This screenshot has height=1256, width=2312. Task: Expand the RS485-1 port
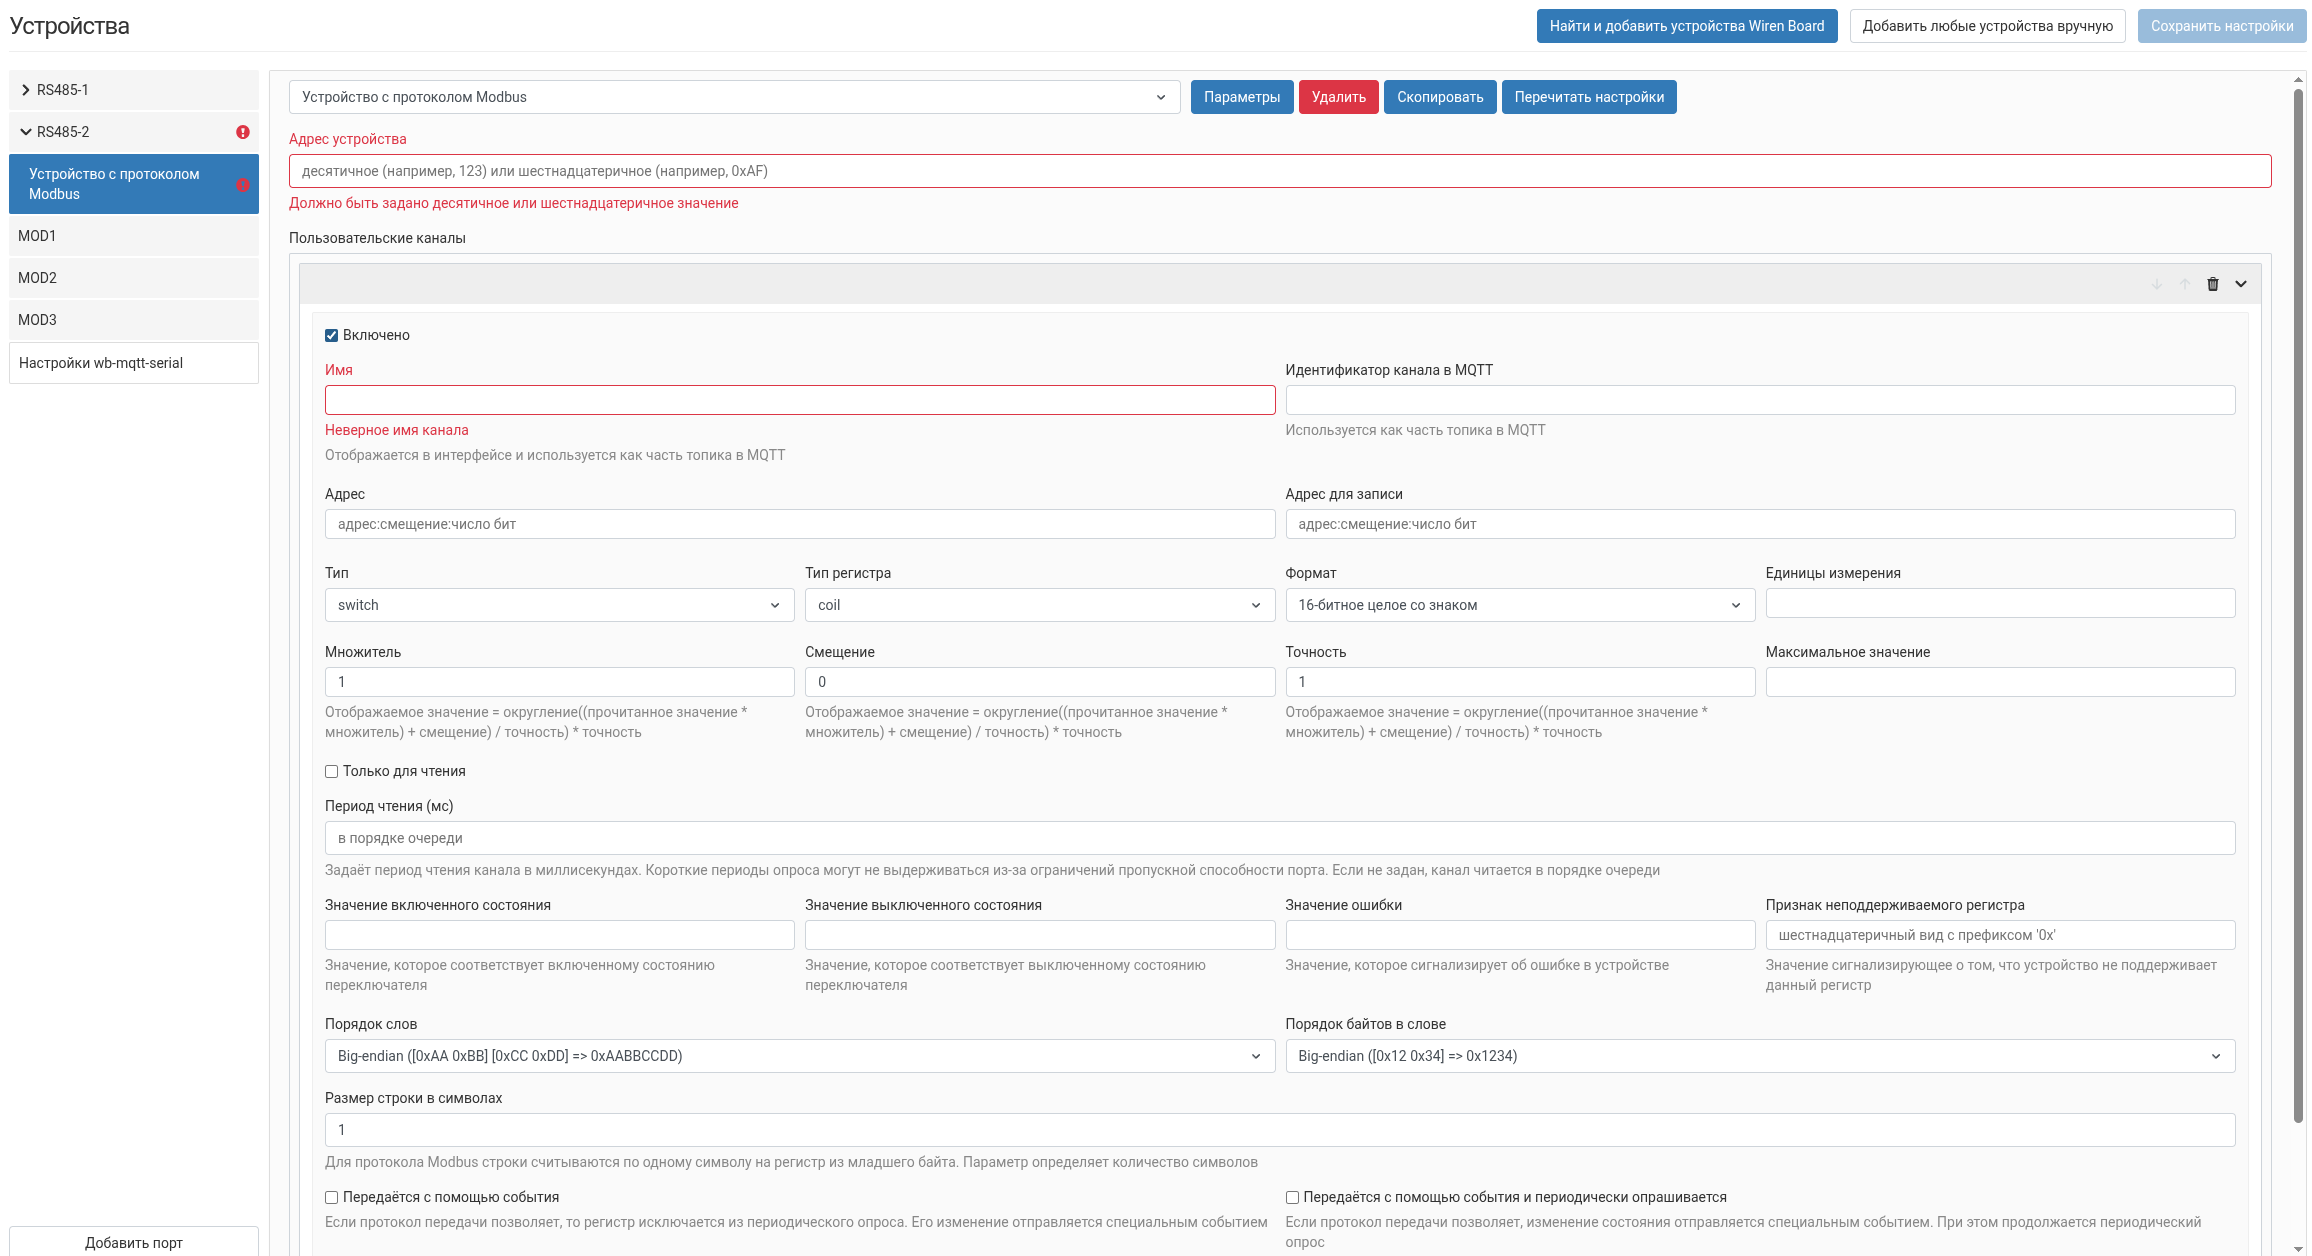(26, 90)
